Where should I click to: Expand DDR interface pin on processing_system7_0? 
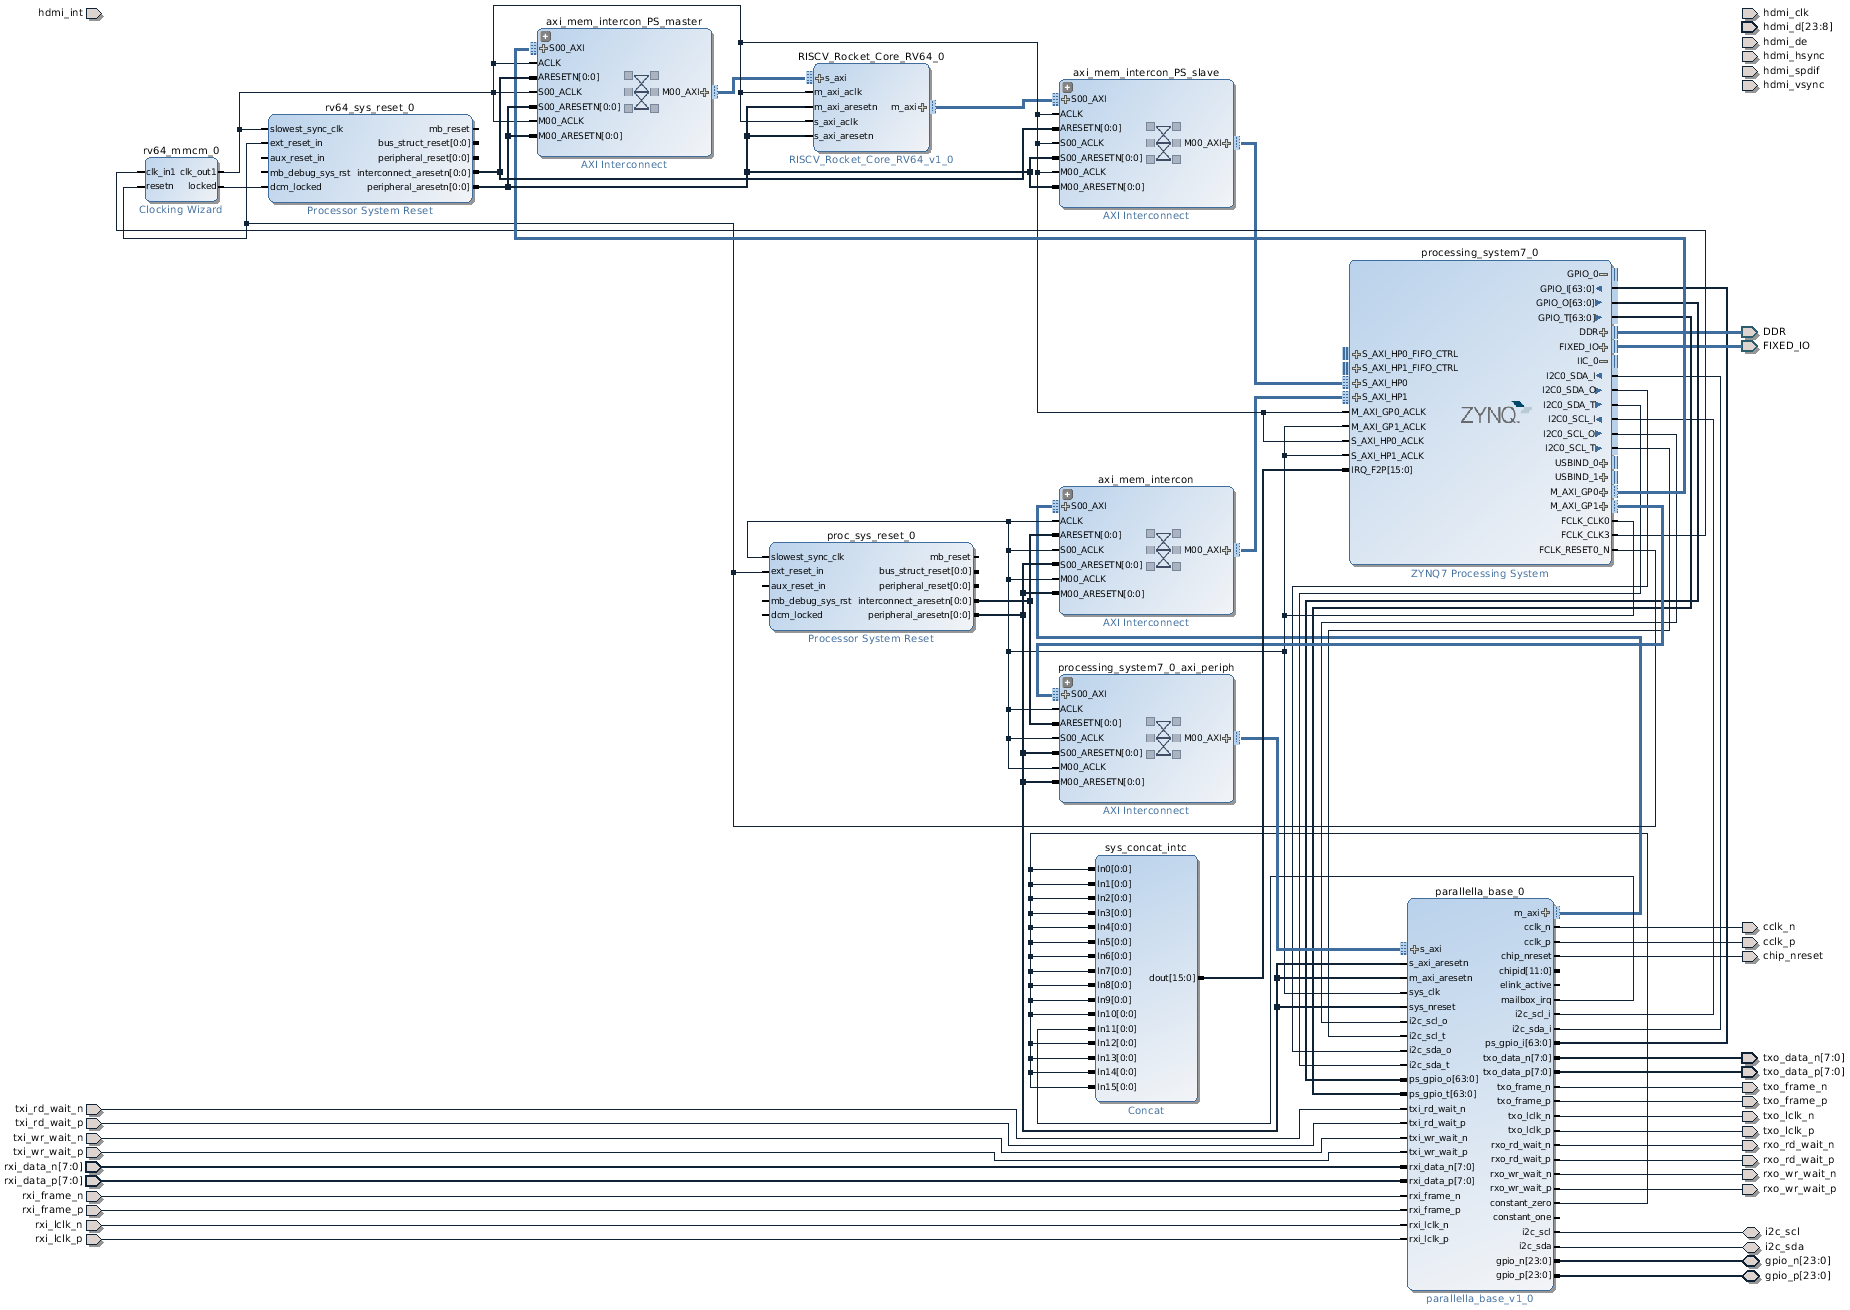pyautogui.click(x=1604, y=332)
